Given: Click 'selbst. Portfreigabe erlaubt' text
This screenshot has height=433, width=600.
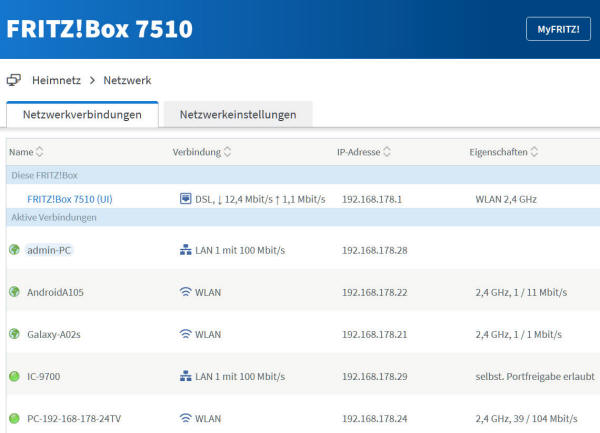Looking at the screenshot, I should point(535,376).
